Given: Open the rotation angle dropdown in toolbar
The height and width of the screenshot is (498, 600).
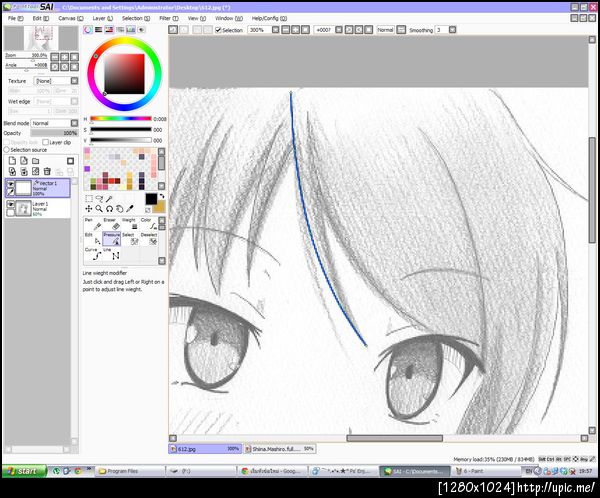Looking at the screenshot, I should coord(339,29).
